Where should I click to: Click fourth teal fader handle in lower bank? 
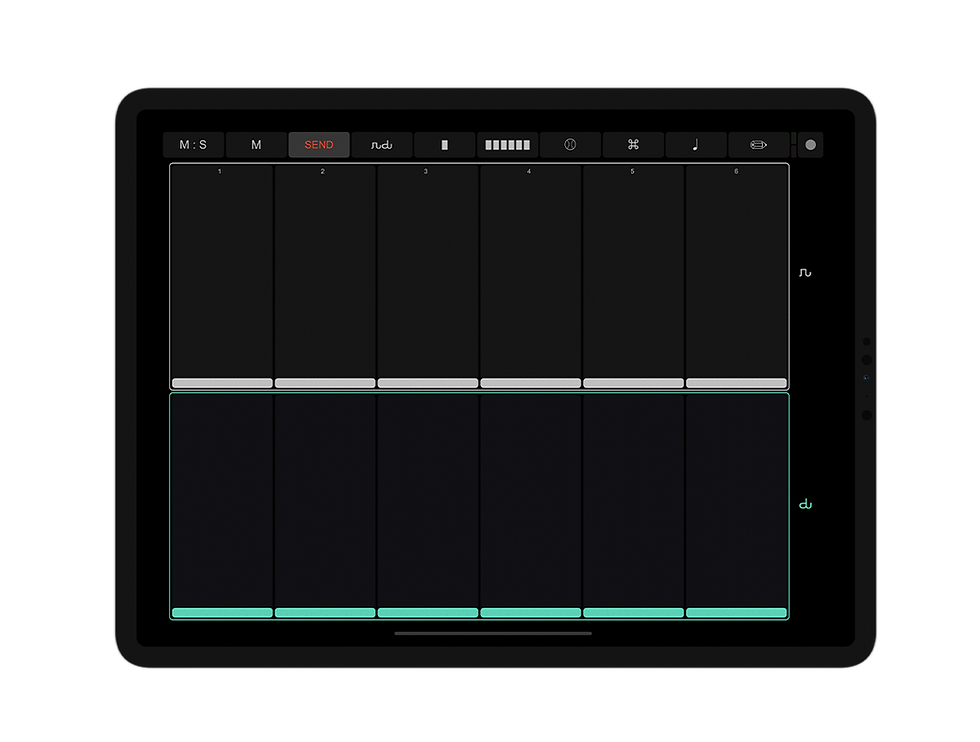[x=531, y=613]
